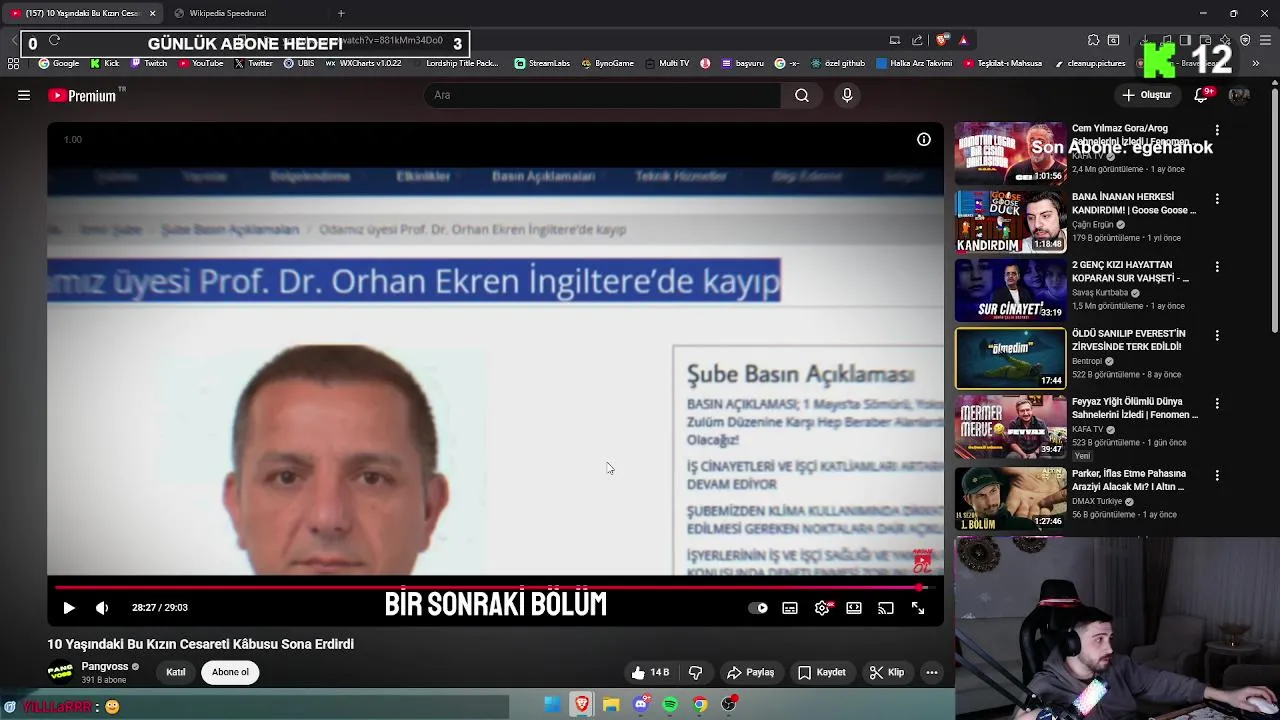Open Brave browser apps grid icon
Screen dimensions: 1280x720
tap(13, 63)
